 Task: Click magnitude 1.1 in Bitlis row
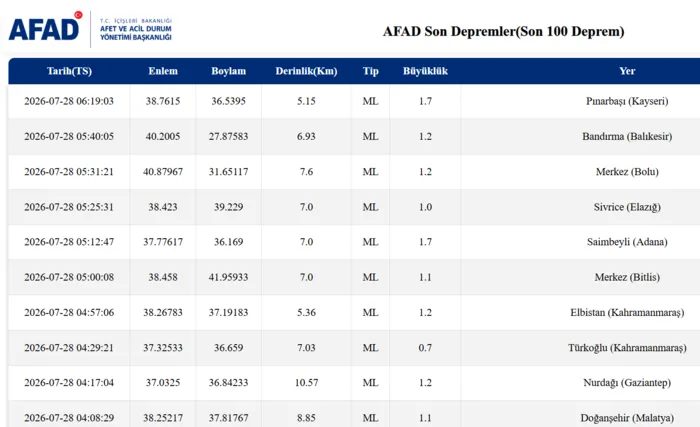pyautogui.click(x=425, y=277)
